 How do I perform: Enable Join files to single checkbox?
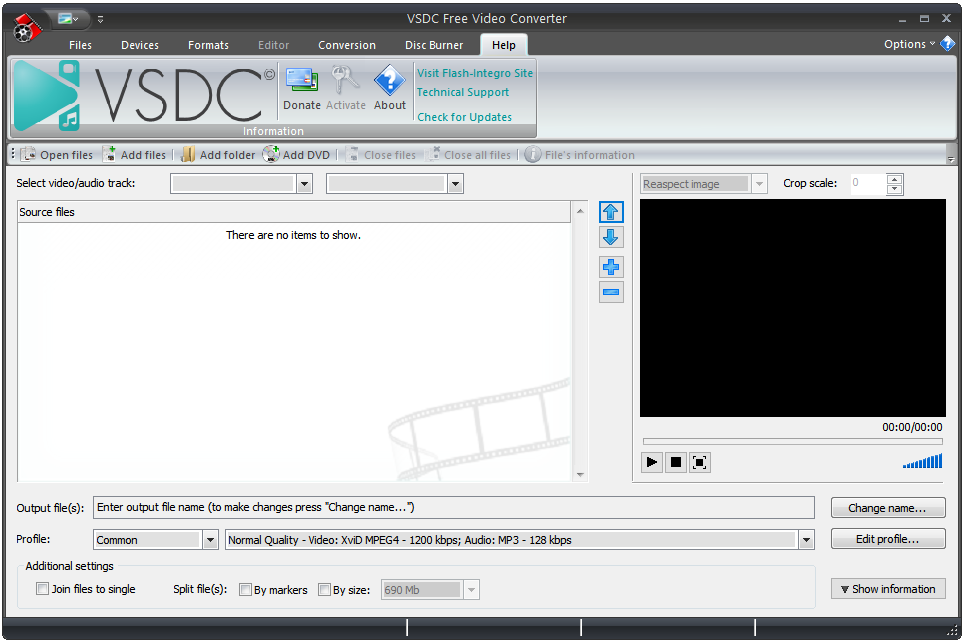[x=42, y=588]
